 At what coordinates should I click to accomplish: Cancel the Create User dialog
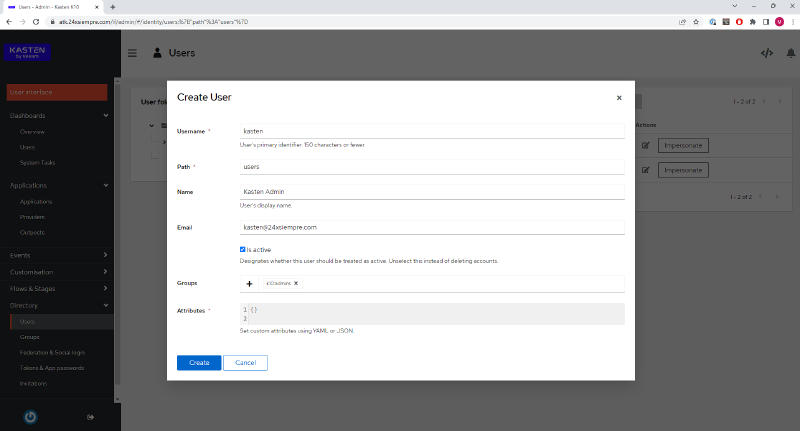[x=245, y=363]
